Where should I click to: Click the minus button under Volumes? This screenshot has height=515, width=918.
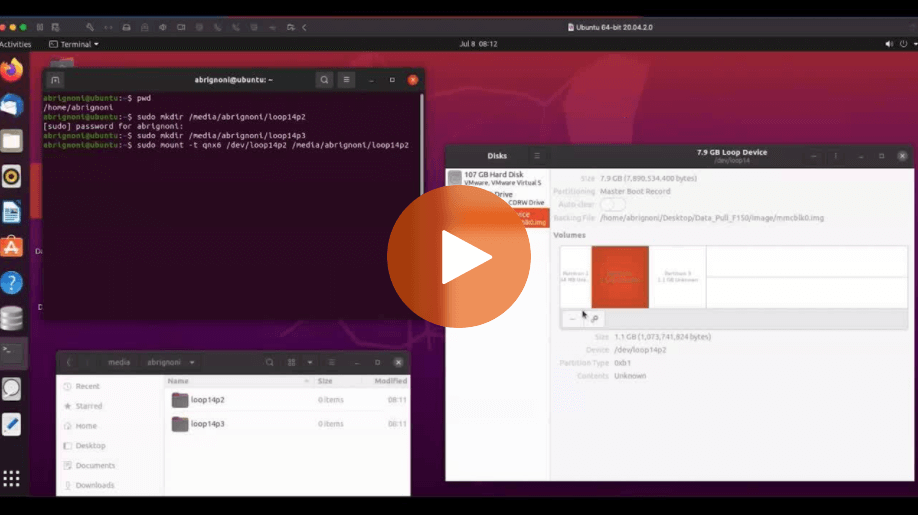tap(573, 318)
